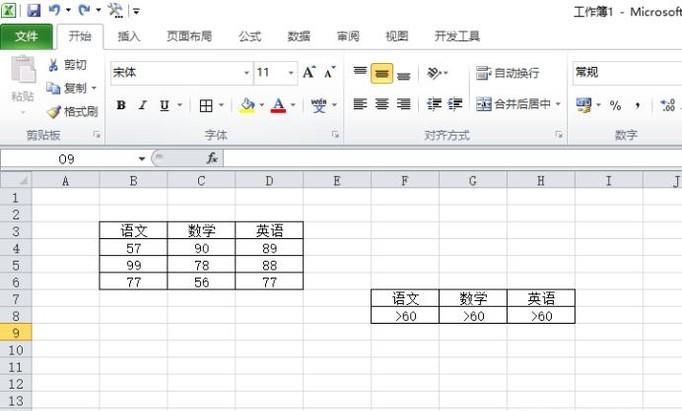Click the Redo arrow icon
The image size is (682, 411).
84,10
